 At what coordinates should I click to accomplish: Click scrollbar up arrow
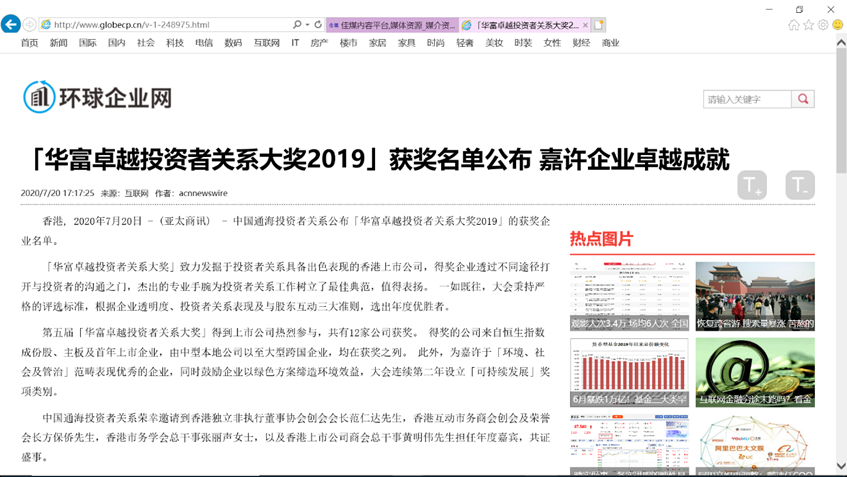841,42
